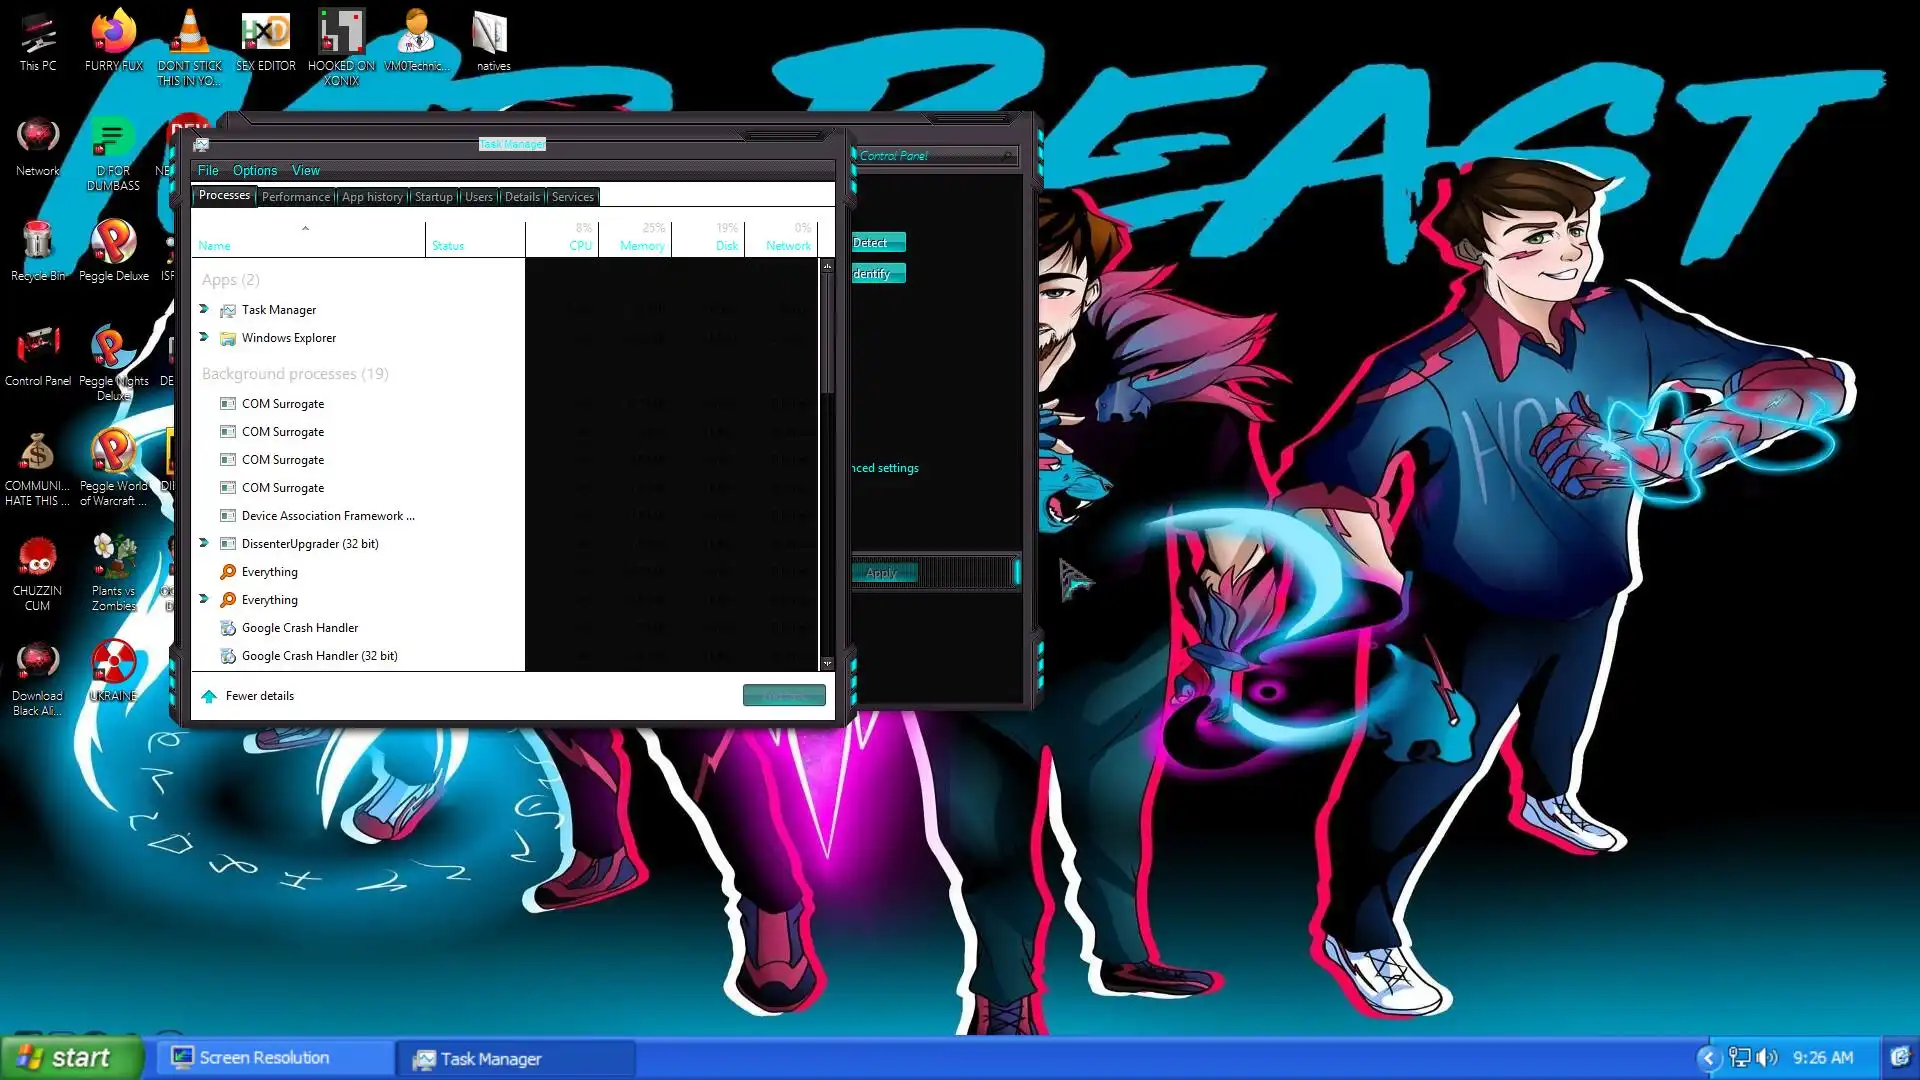Image resolution: width=1920 pixels, height=1080 pixels.
Task: Open VLC cone desktop shortcut
Action: tap(189, 34)
